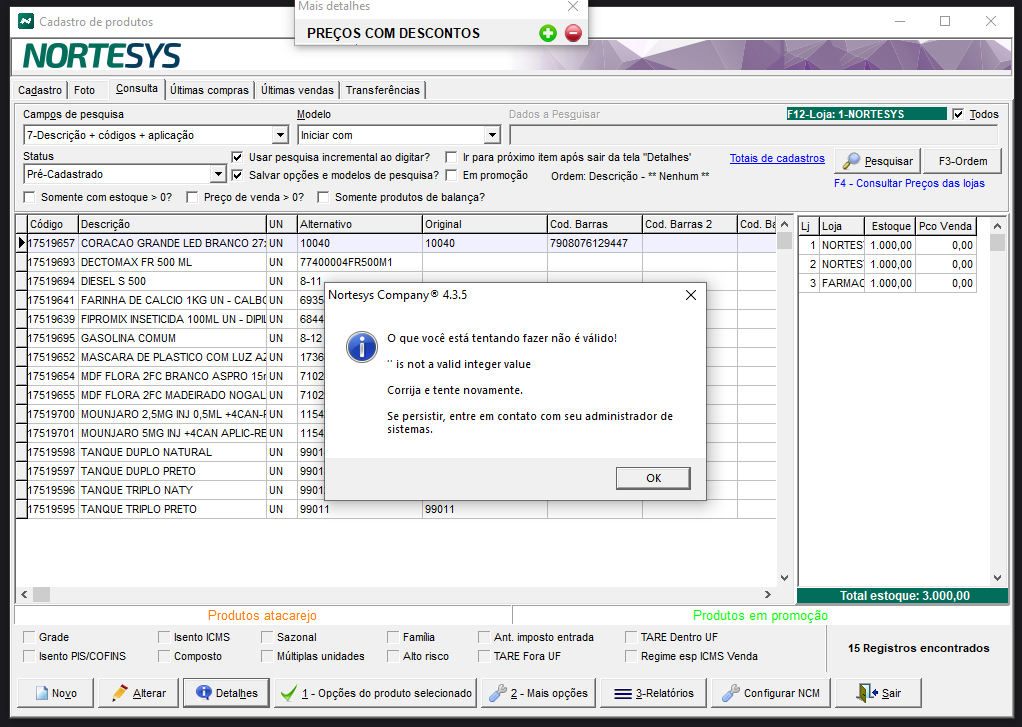Viewport: 1022px width, 727px height.
Task: Expand Campos de pesquisa dropdown
Action: (280, 135)
